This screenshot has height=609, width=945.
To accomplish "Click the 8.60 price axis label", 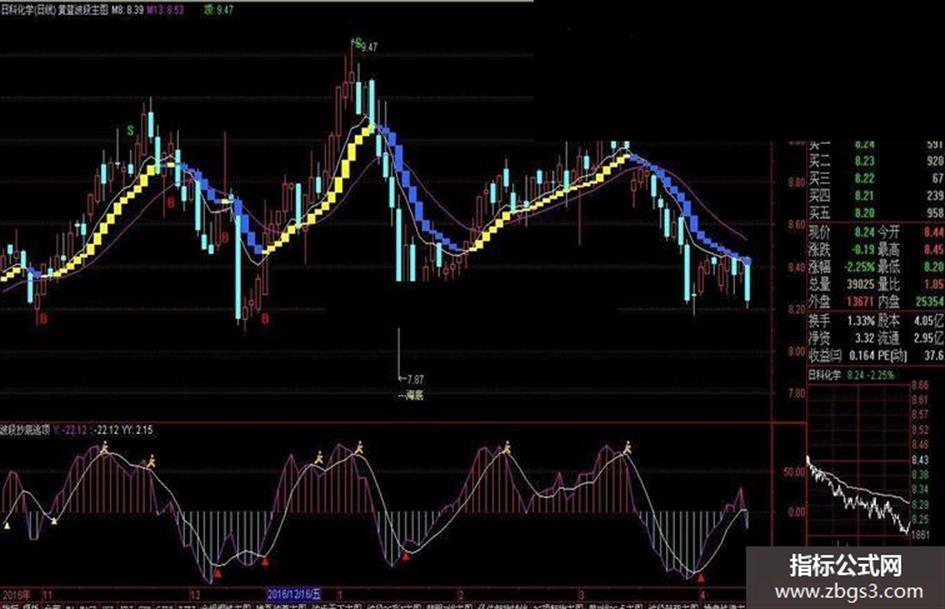I will pos(797,225).
